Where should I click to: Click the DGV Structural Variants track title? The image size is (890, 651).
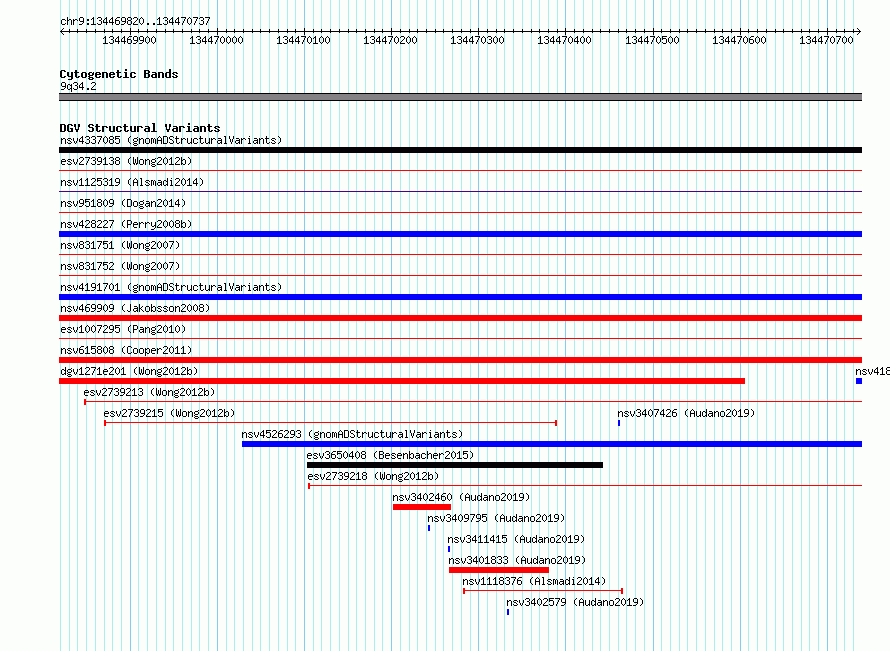[x=140, y=128]
